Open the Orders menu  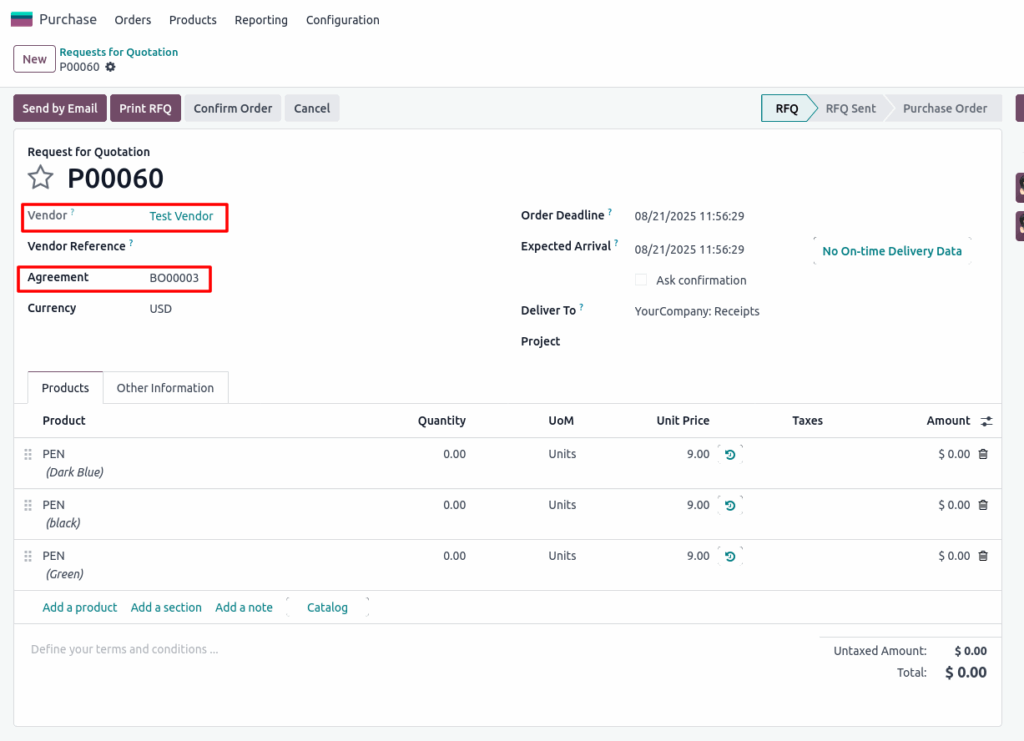click(133, 20)
